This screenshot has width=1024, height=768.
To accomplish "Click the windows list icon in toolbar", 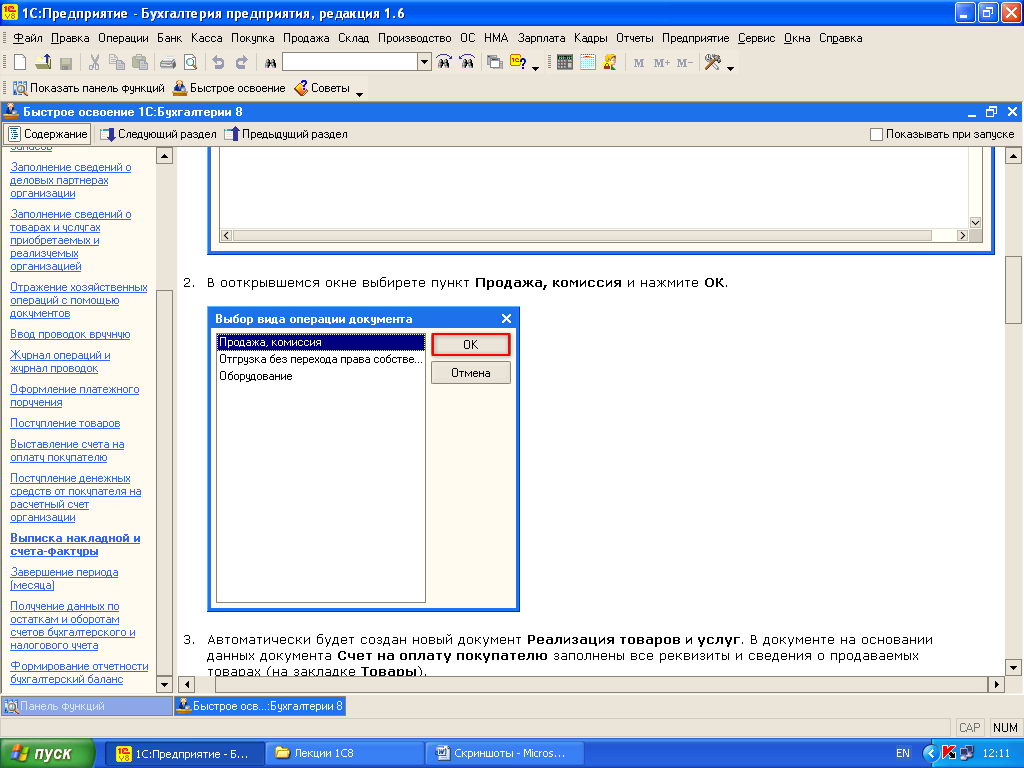I will [x=495, y=63].
